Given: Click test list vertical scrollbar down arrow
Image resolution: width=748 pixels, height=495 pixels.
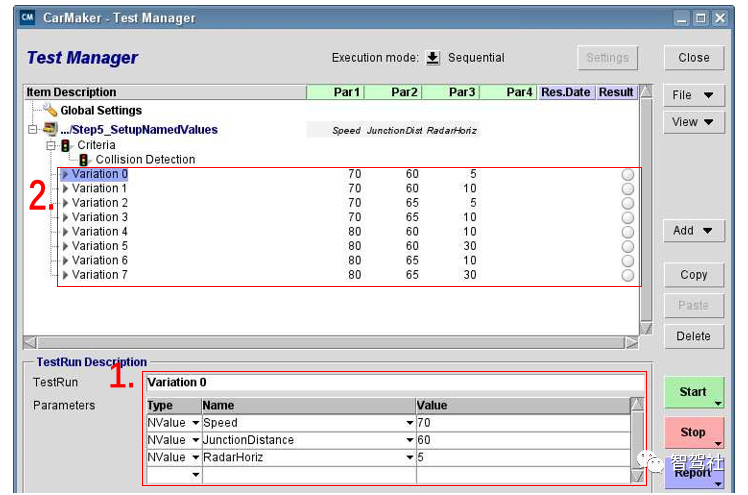Looking at the screenshot, I should click(646, 328).
